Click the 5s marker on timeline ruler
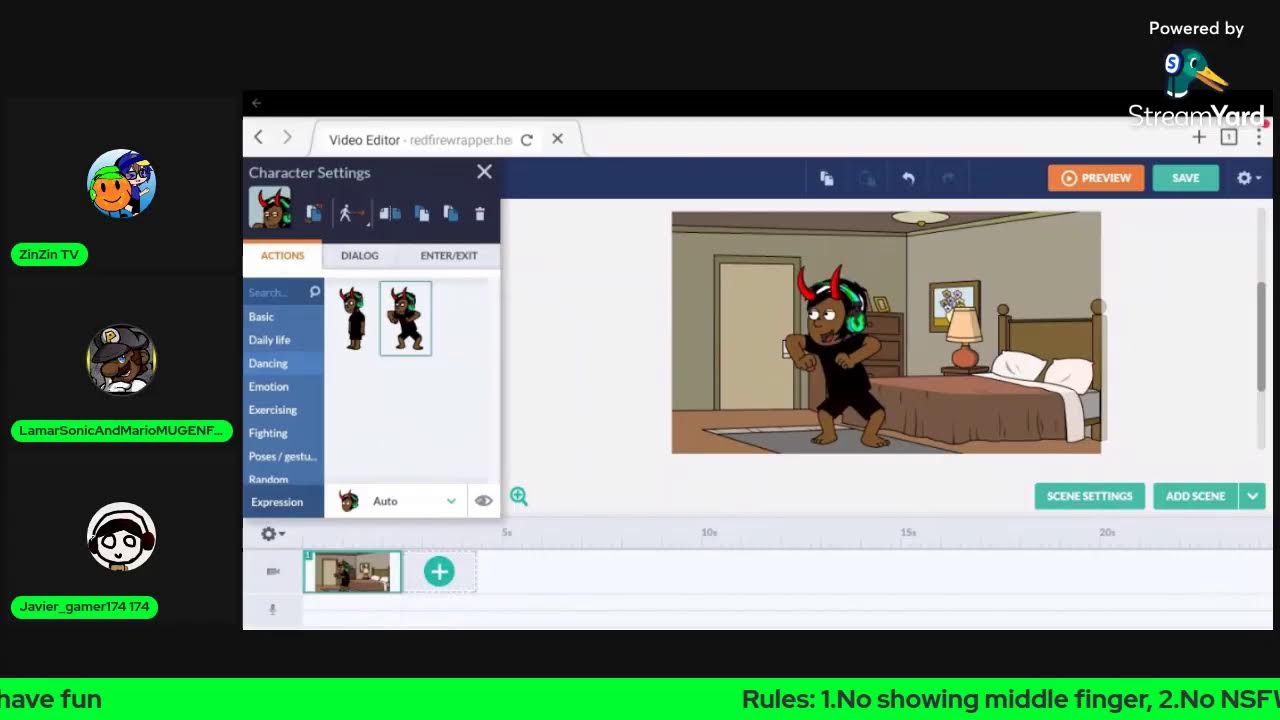The width and height of the screenshot is (1280, 720). (507, 532)
